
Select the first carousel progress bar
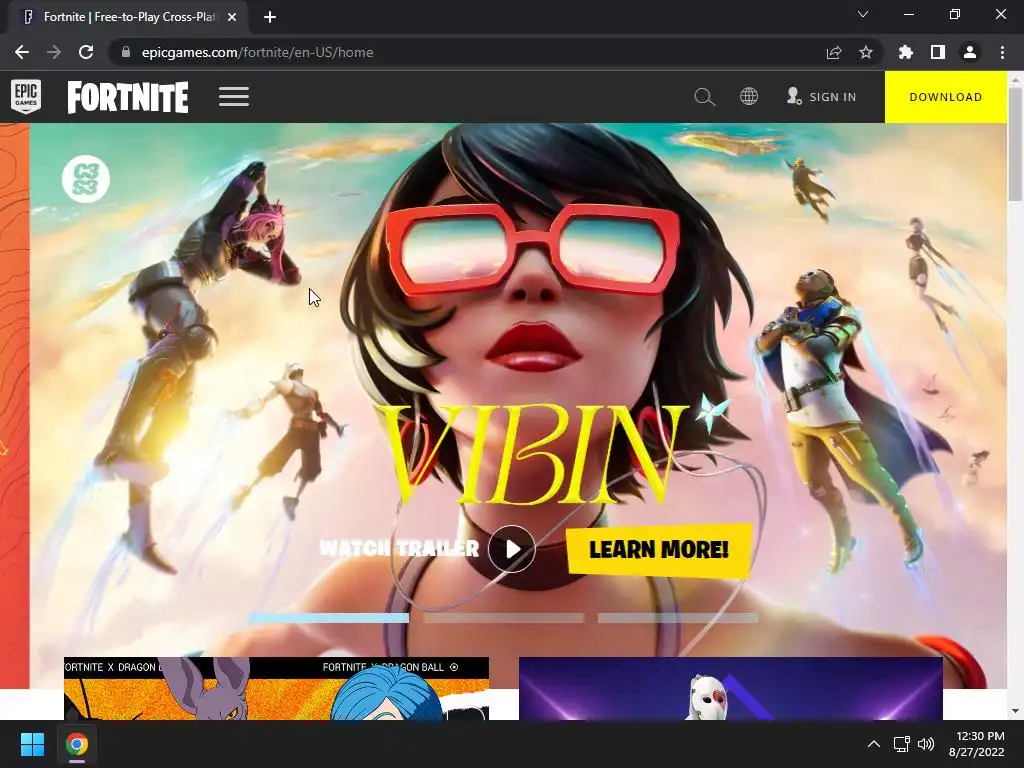click(329, 618)
